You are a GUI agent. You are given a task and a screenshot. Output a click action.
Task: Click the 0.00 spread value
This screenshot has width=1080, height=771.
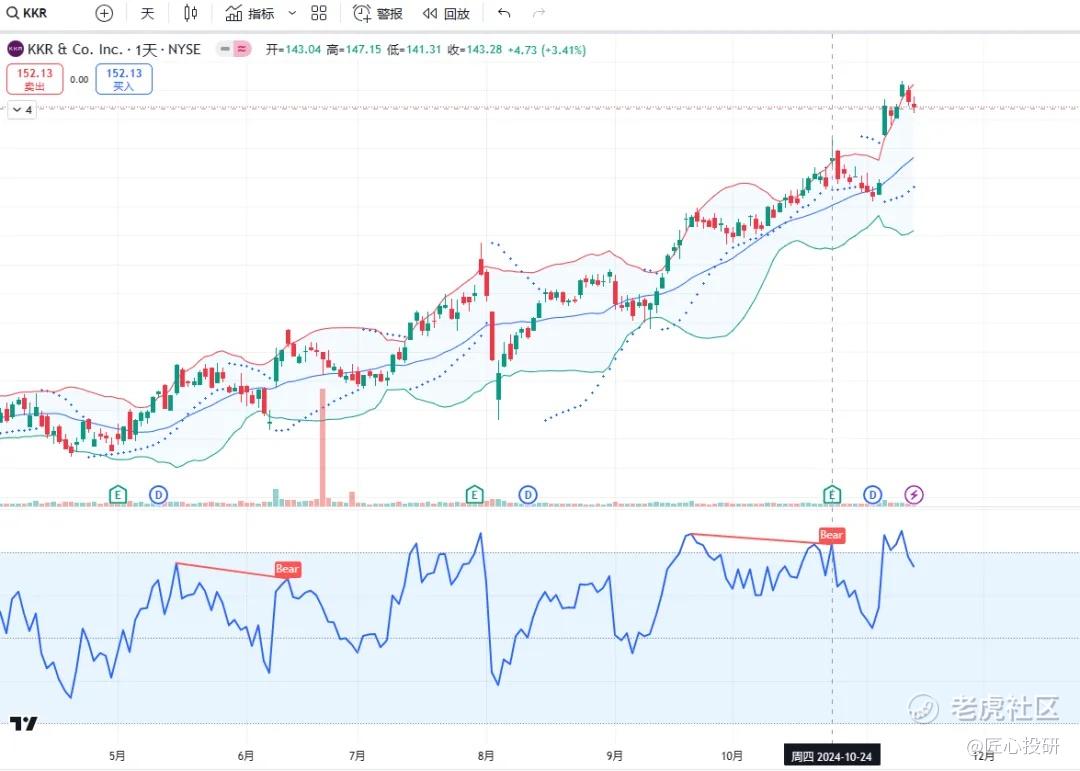(79, 79)
